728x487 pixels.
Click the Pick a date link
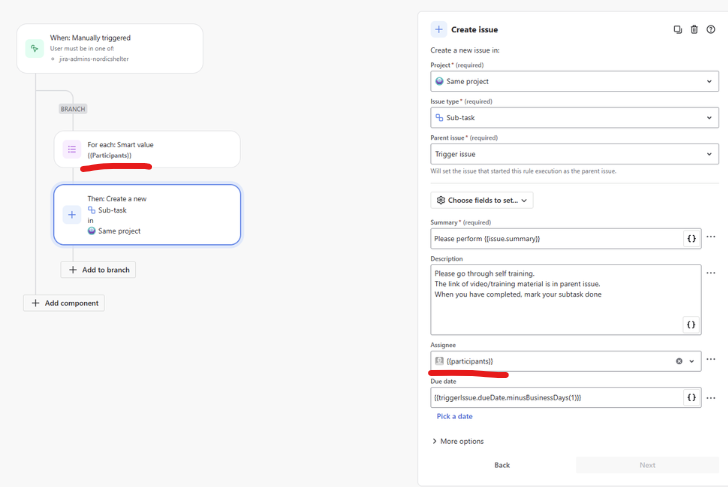click(455, 416)
